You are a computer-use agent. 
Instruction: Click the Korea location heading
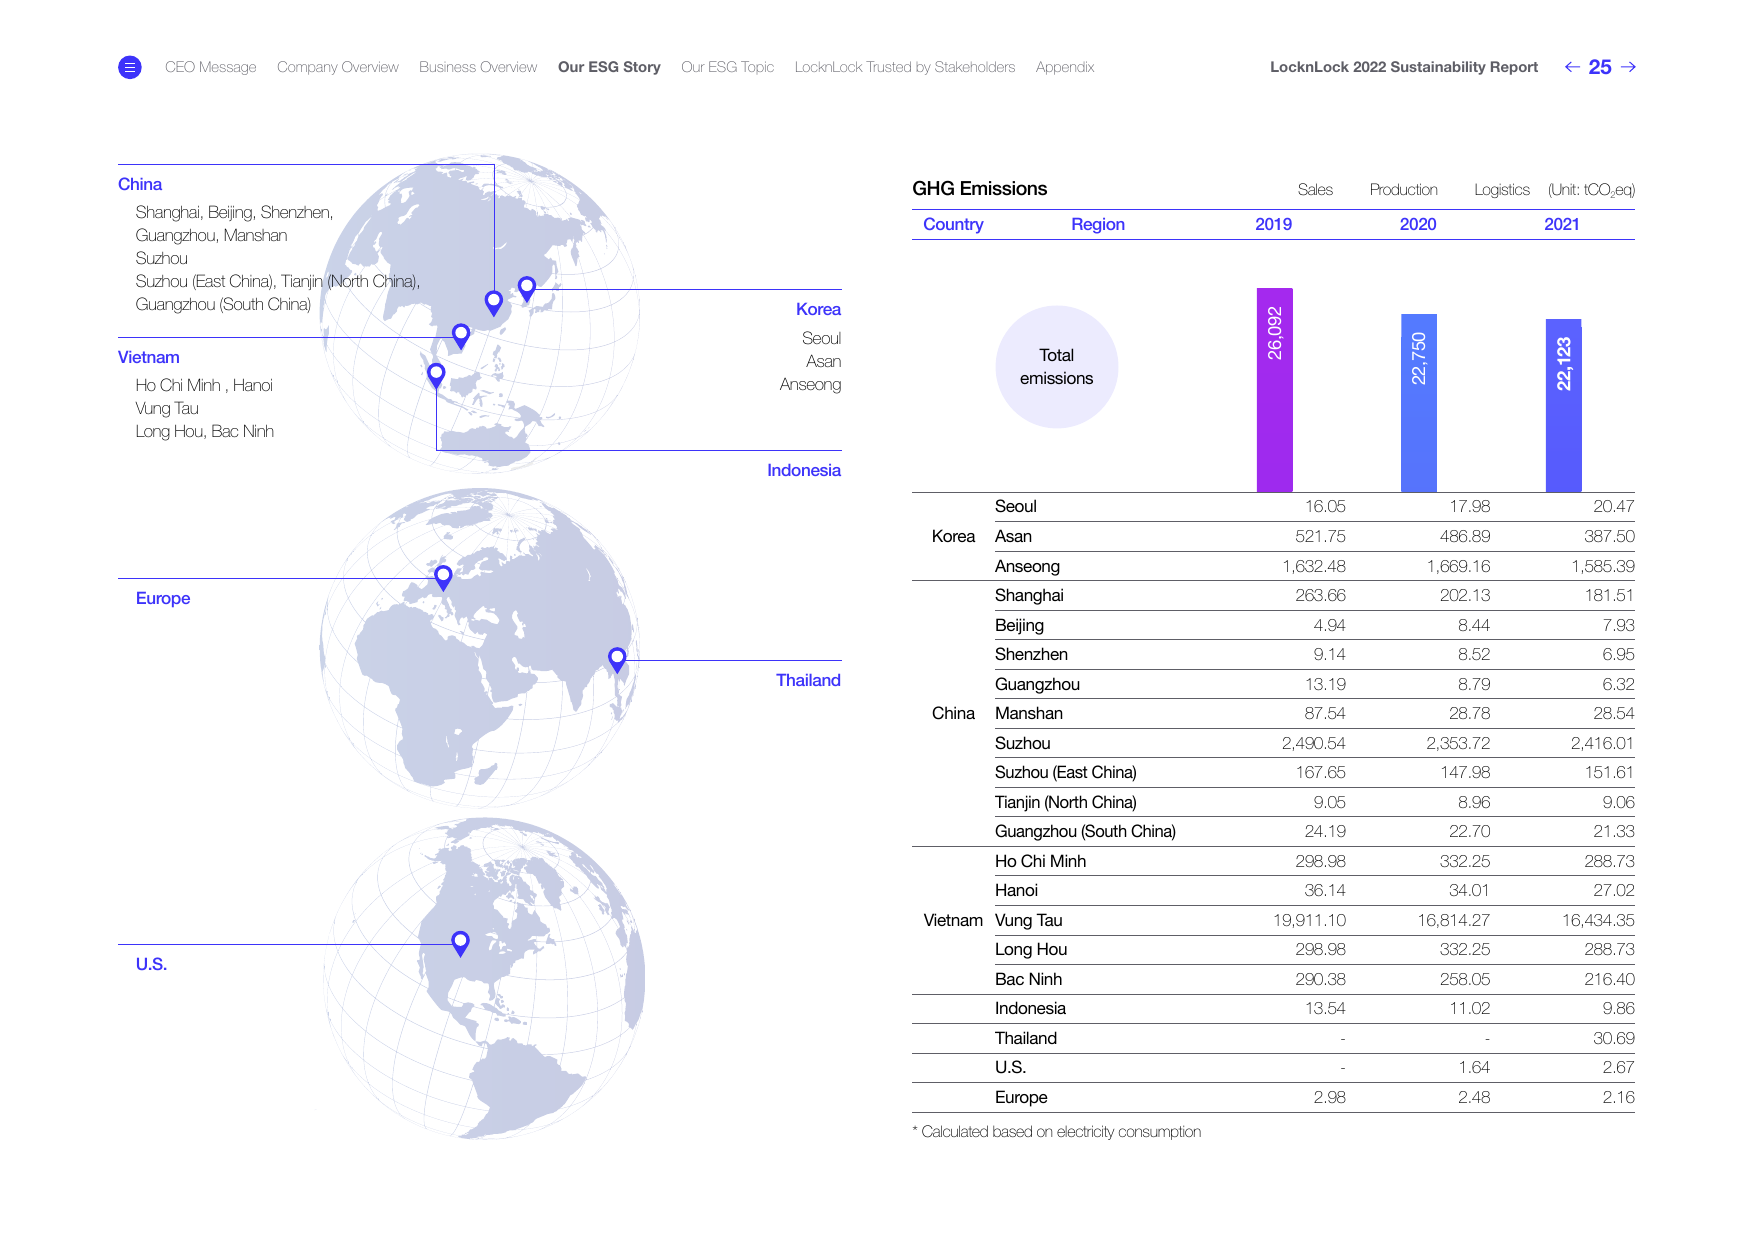818,309
